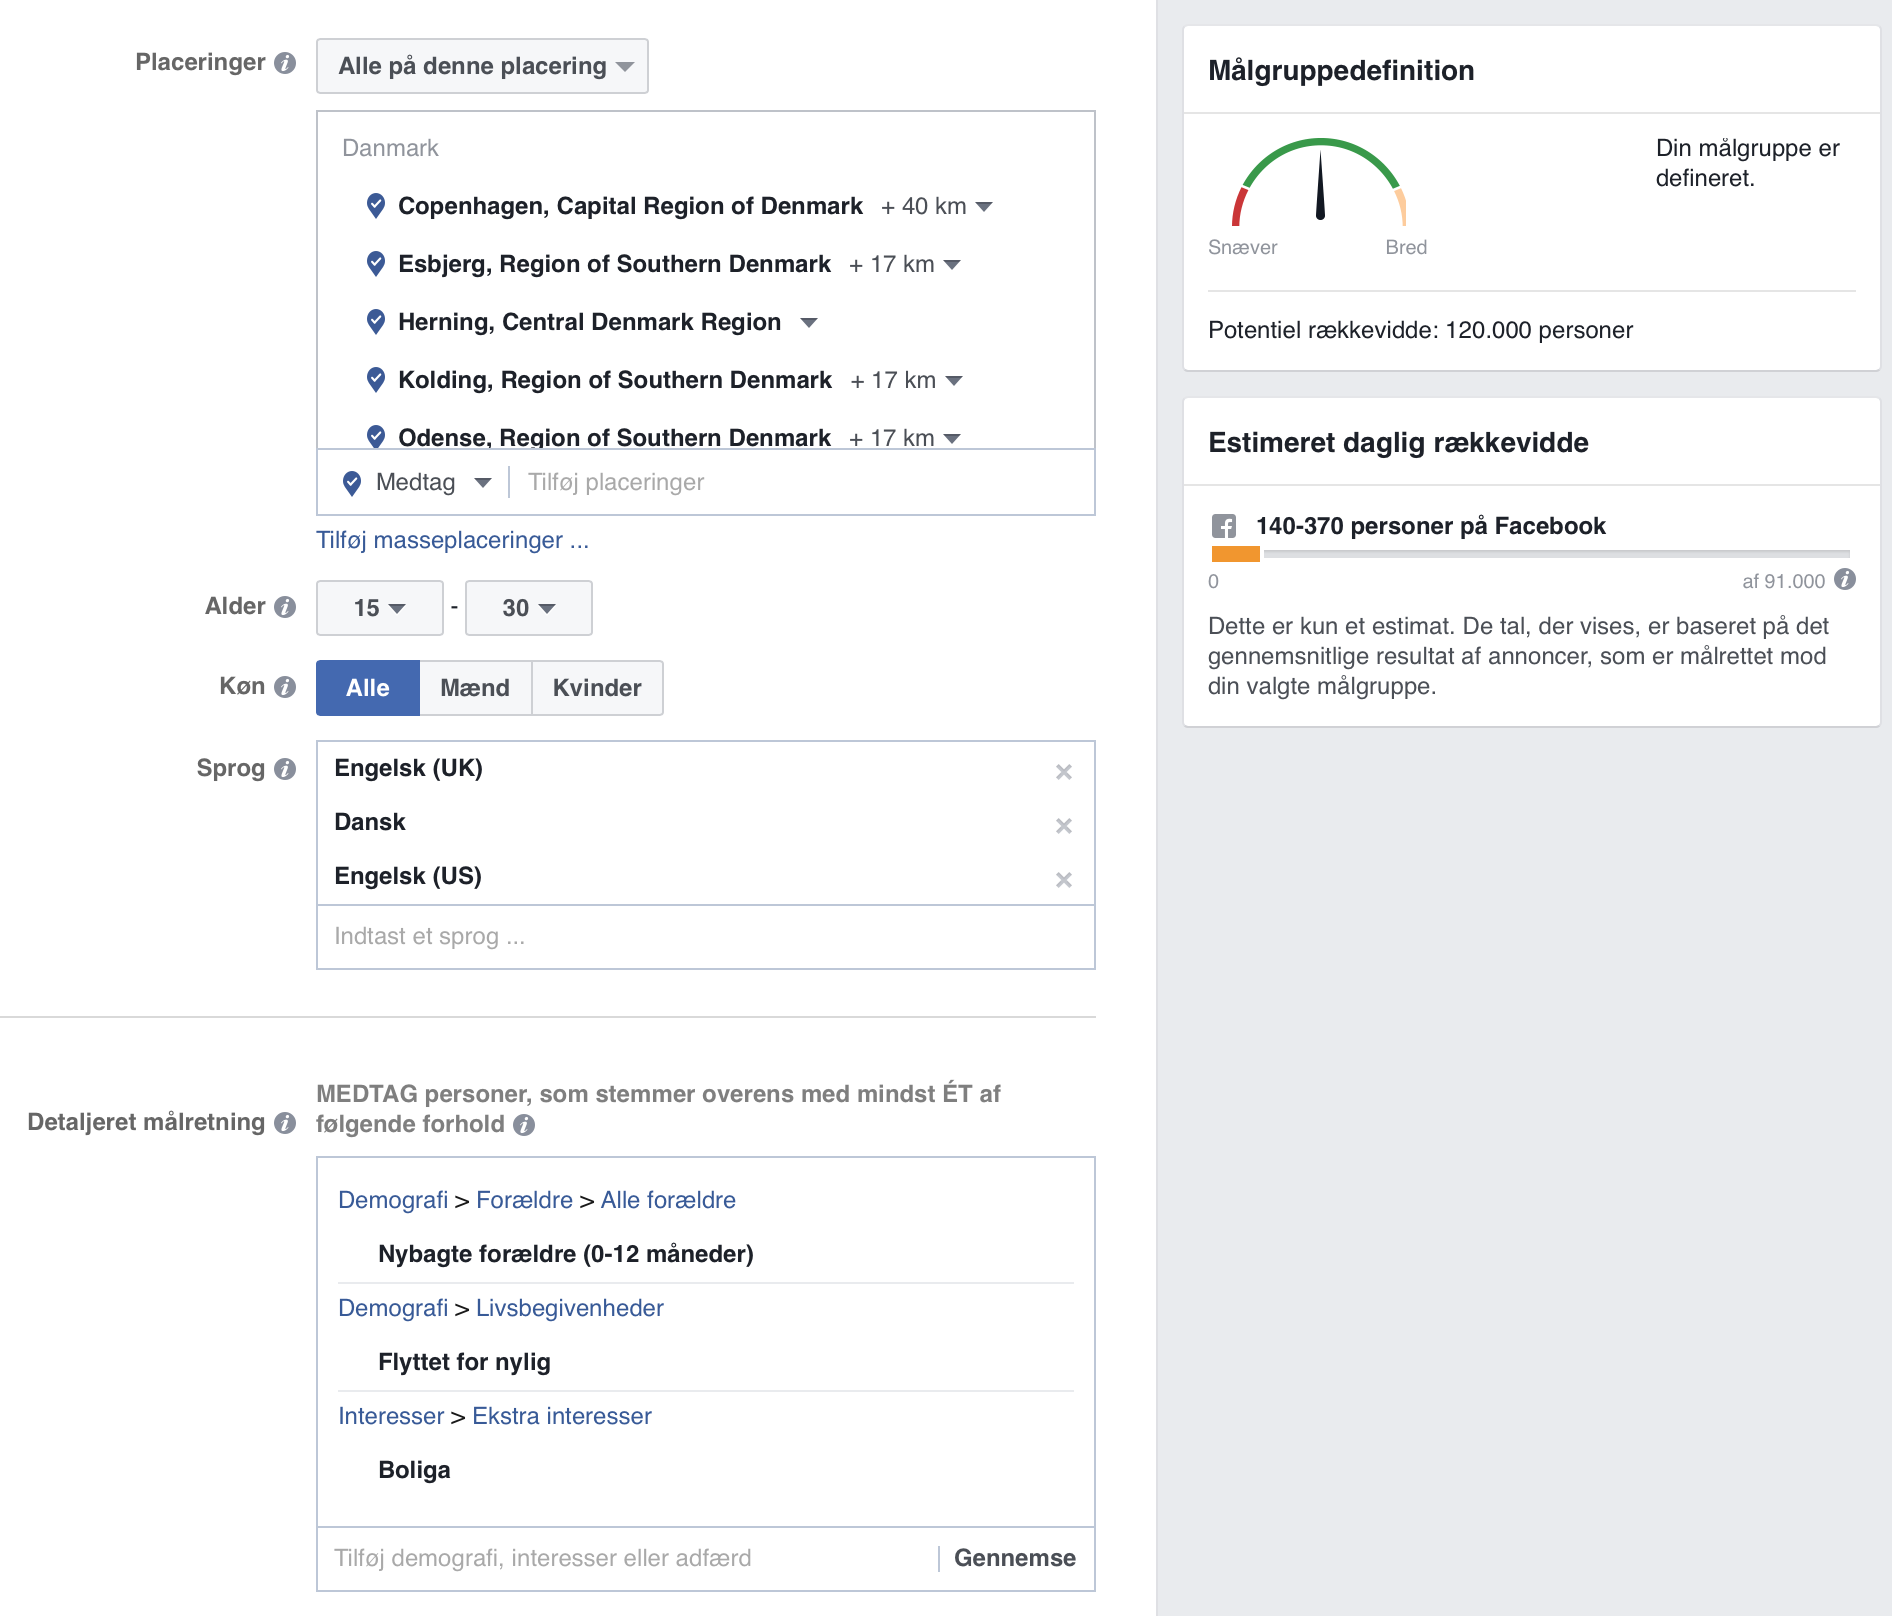This screenshot has width=1892, height=1616.
Task: Click the Gennemse browse button
Action: coord(1014,1558)
